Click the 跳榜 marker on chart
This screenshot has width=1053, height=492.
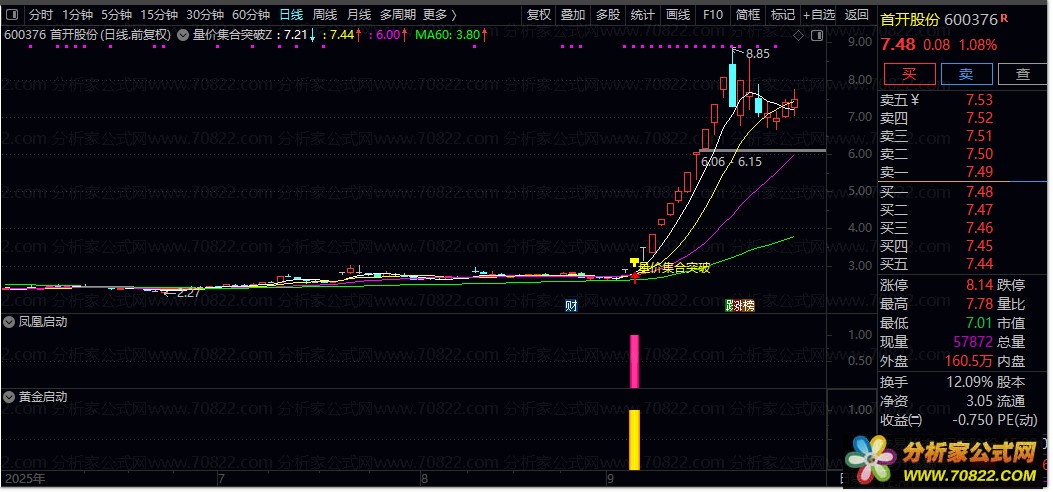click(x=740, y=306)
